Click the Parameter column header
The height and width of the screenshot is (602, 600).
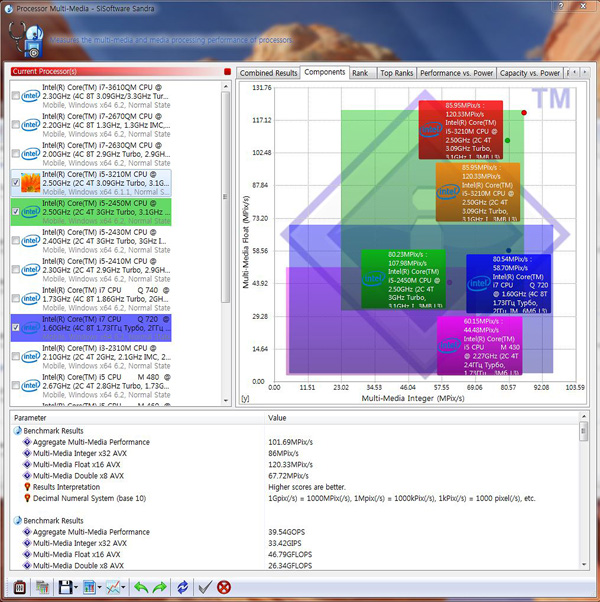[x=137, y=418]
